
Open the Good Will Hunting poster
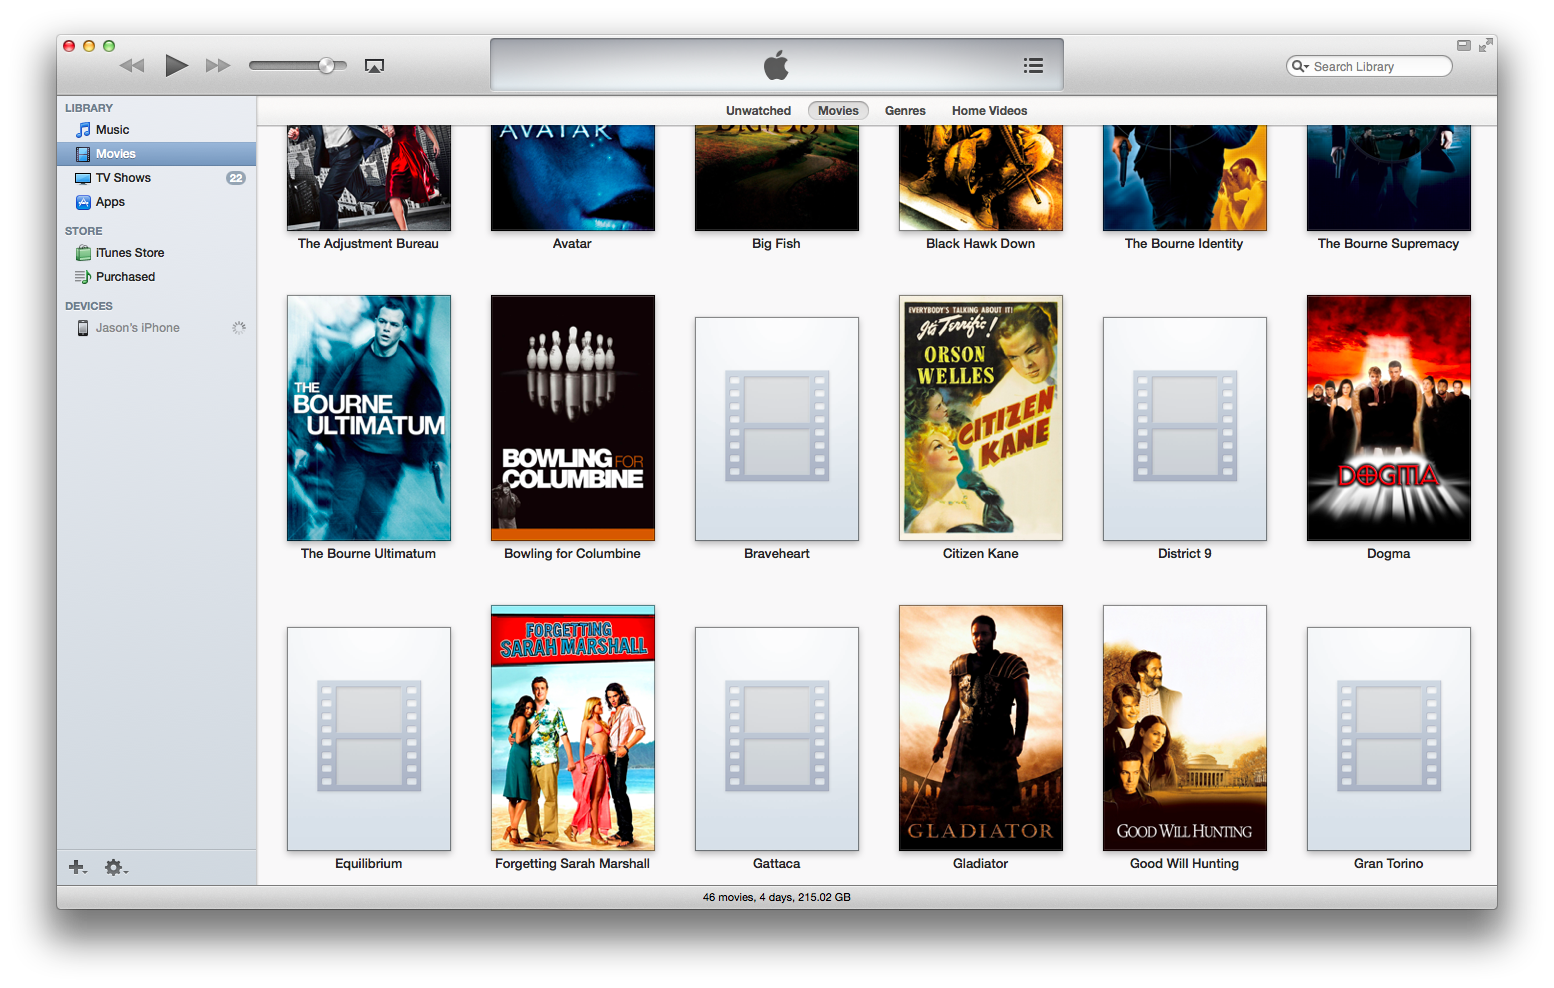1185,728
